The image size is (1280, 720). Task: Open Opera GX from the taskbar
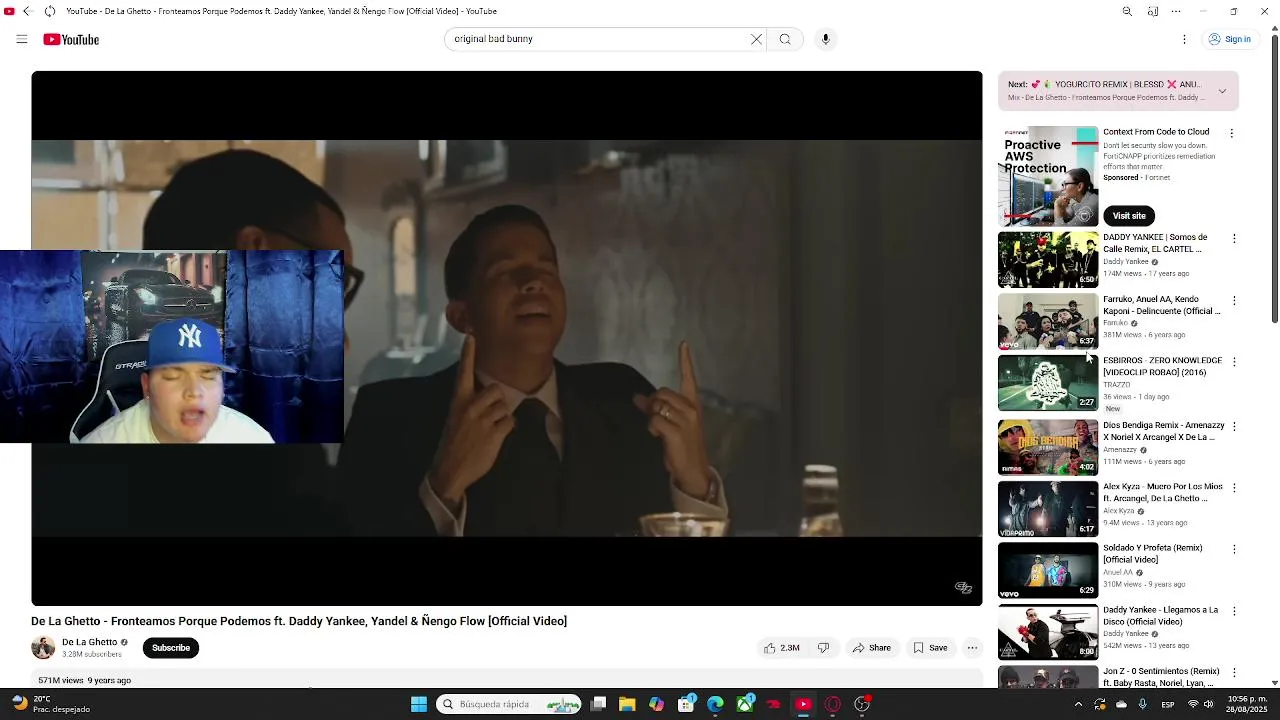click(832, 704)
